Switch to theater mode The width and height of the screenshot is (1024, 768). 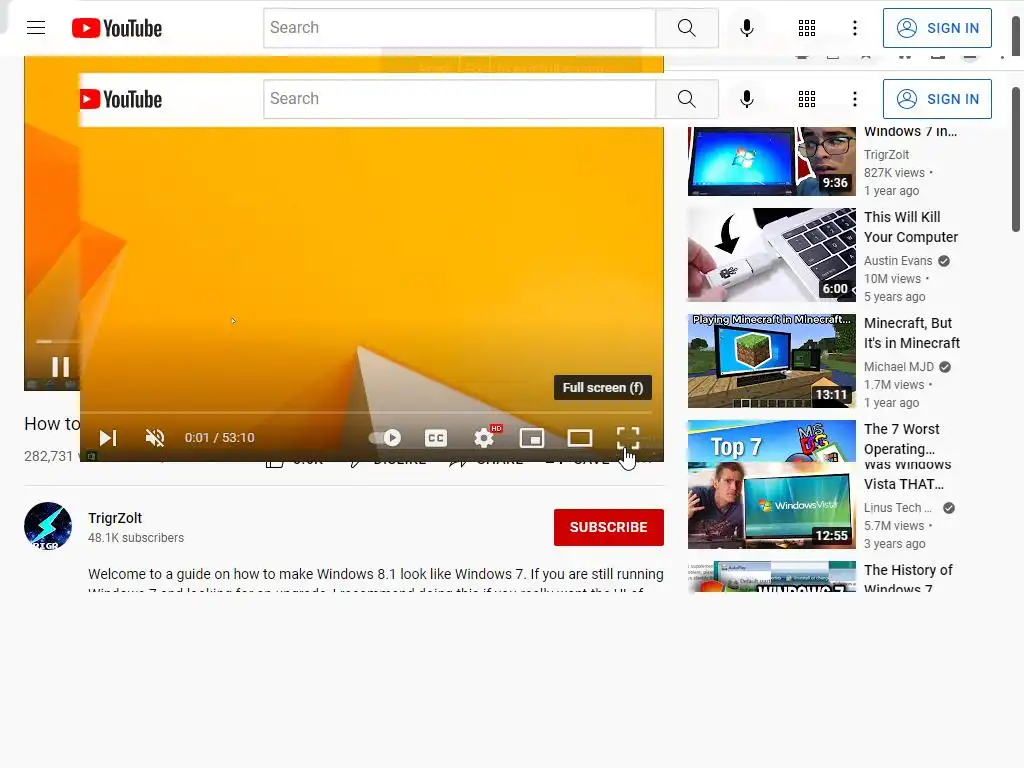[580, 438]
